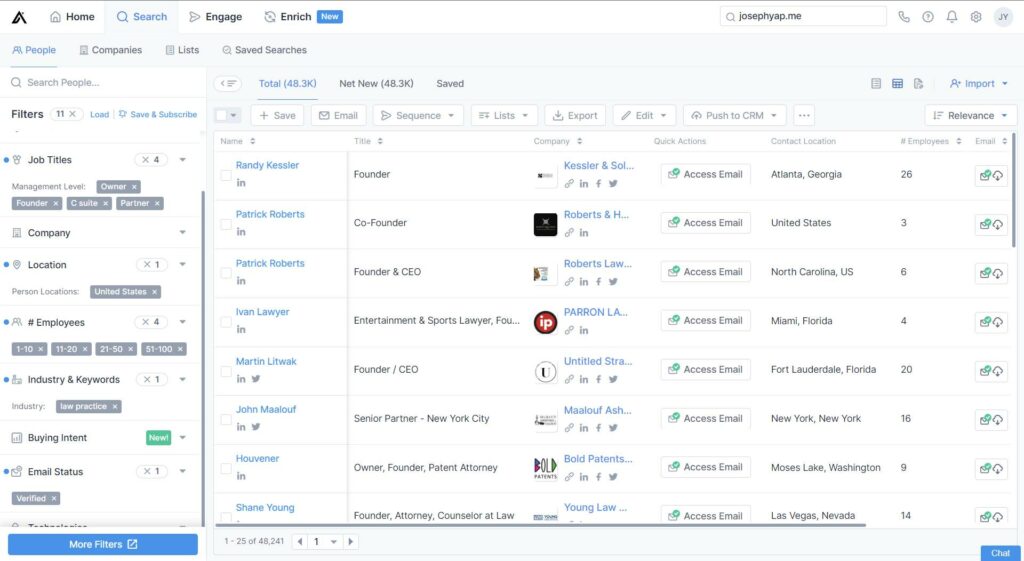Switch to compact list view icon
This screenshot has height=561, width=1024.
pos(876,84)
